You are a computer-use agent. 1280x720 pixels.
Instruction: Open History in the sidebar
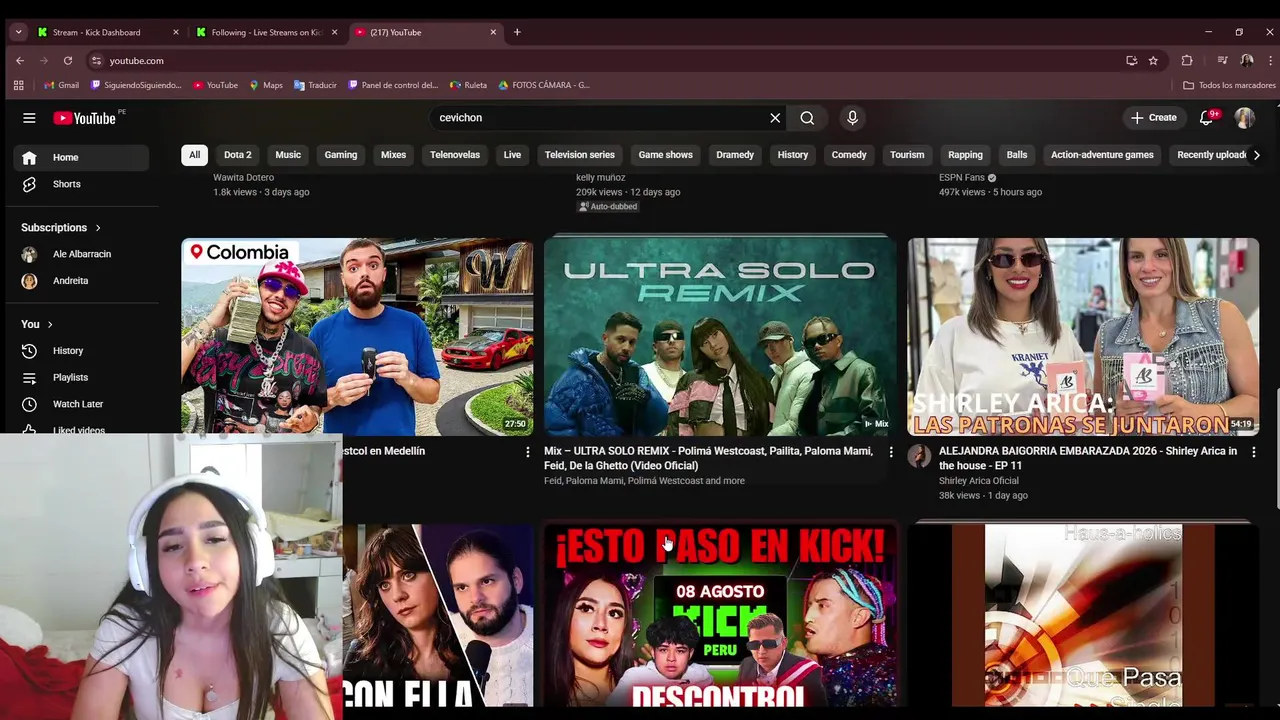tap(81, 351)
